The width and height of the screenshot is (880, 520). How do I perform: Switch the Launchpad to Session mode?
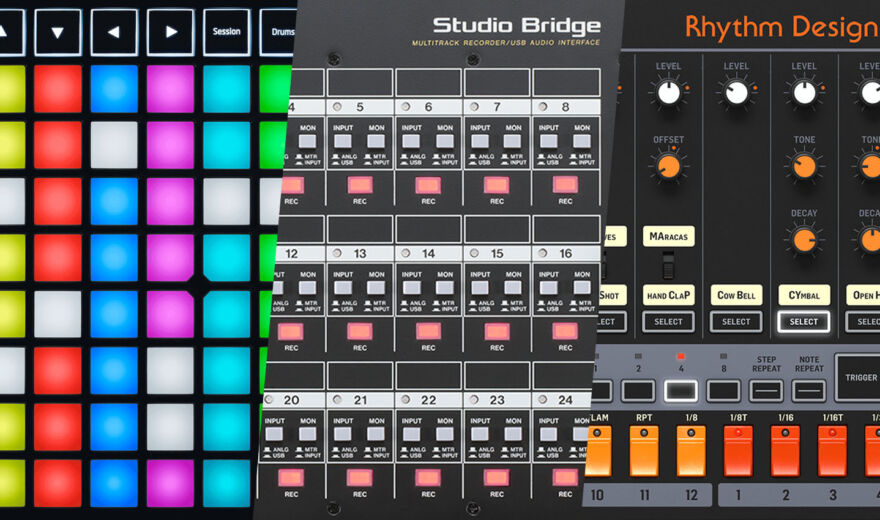pyautogui.click(x=227, y=32)
